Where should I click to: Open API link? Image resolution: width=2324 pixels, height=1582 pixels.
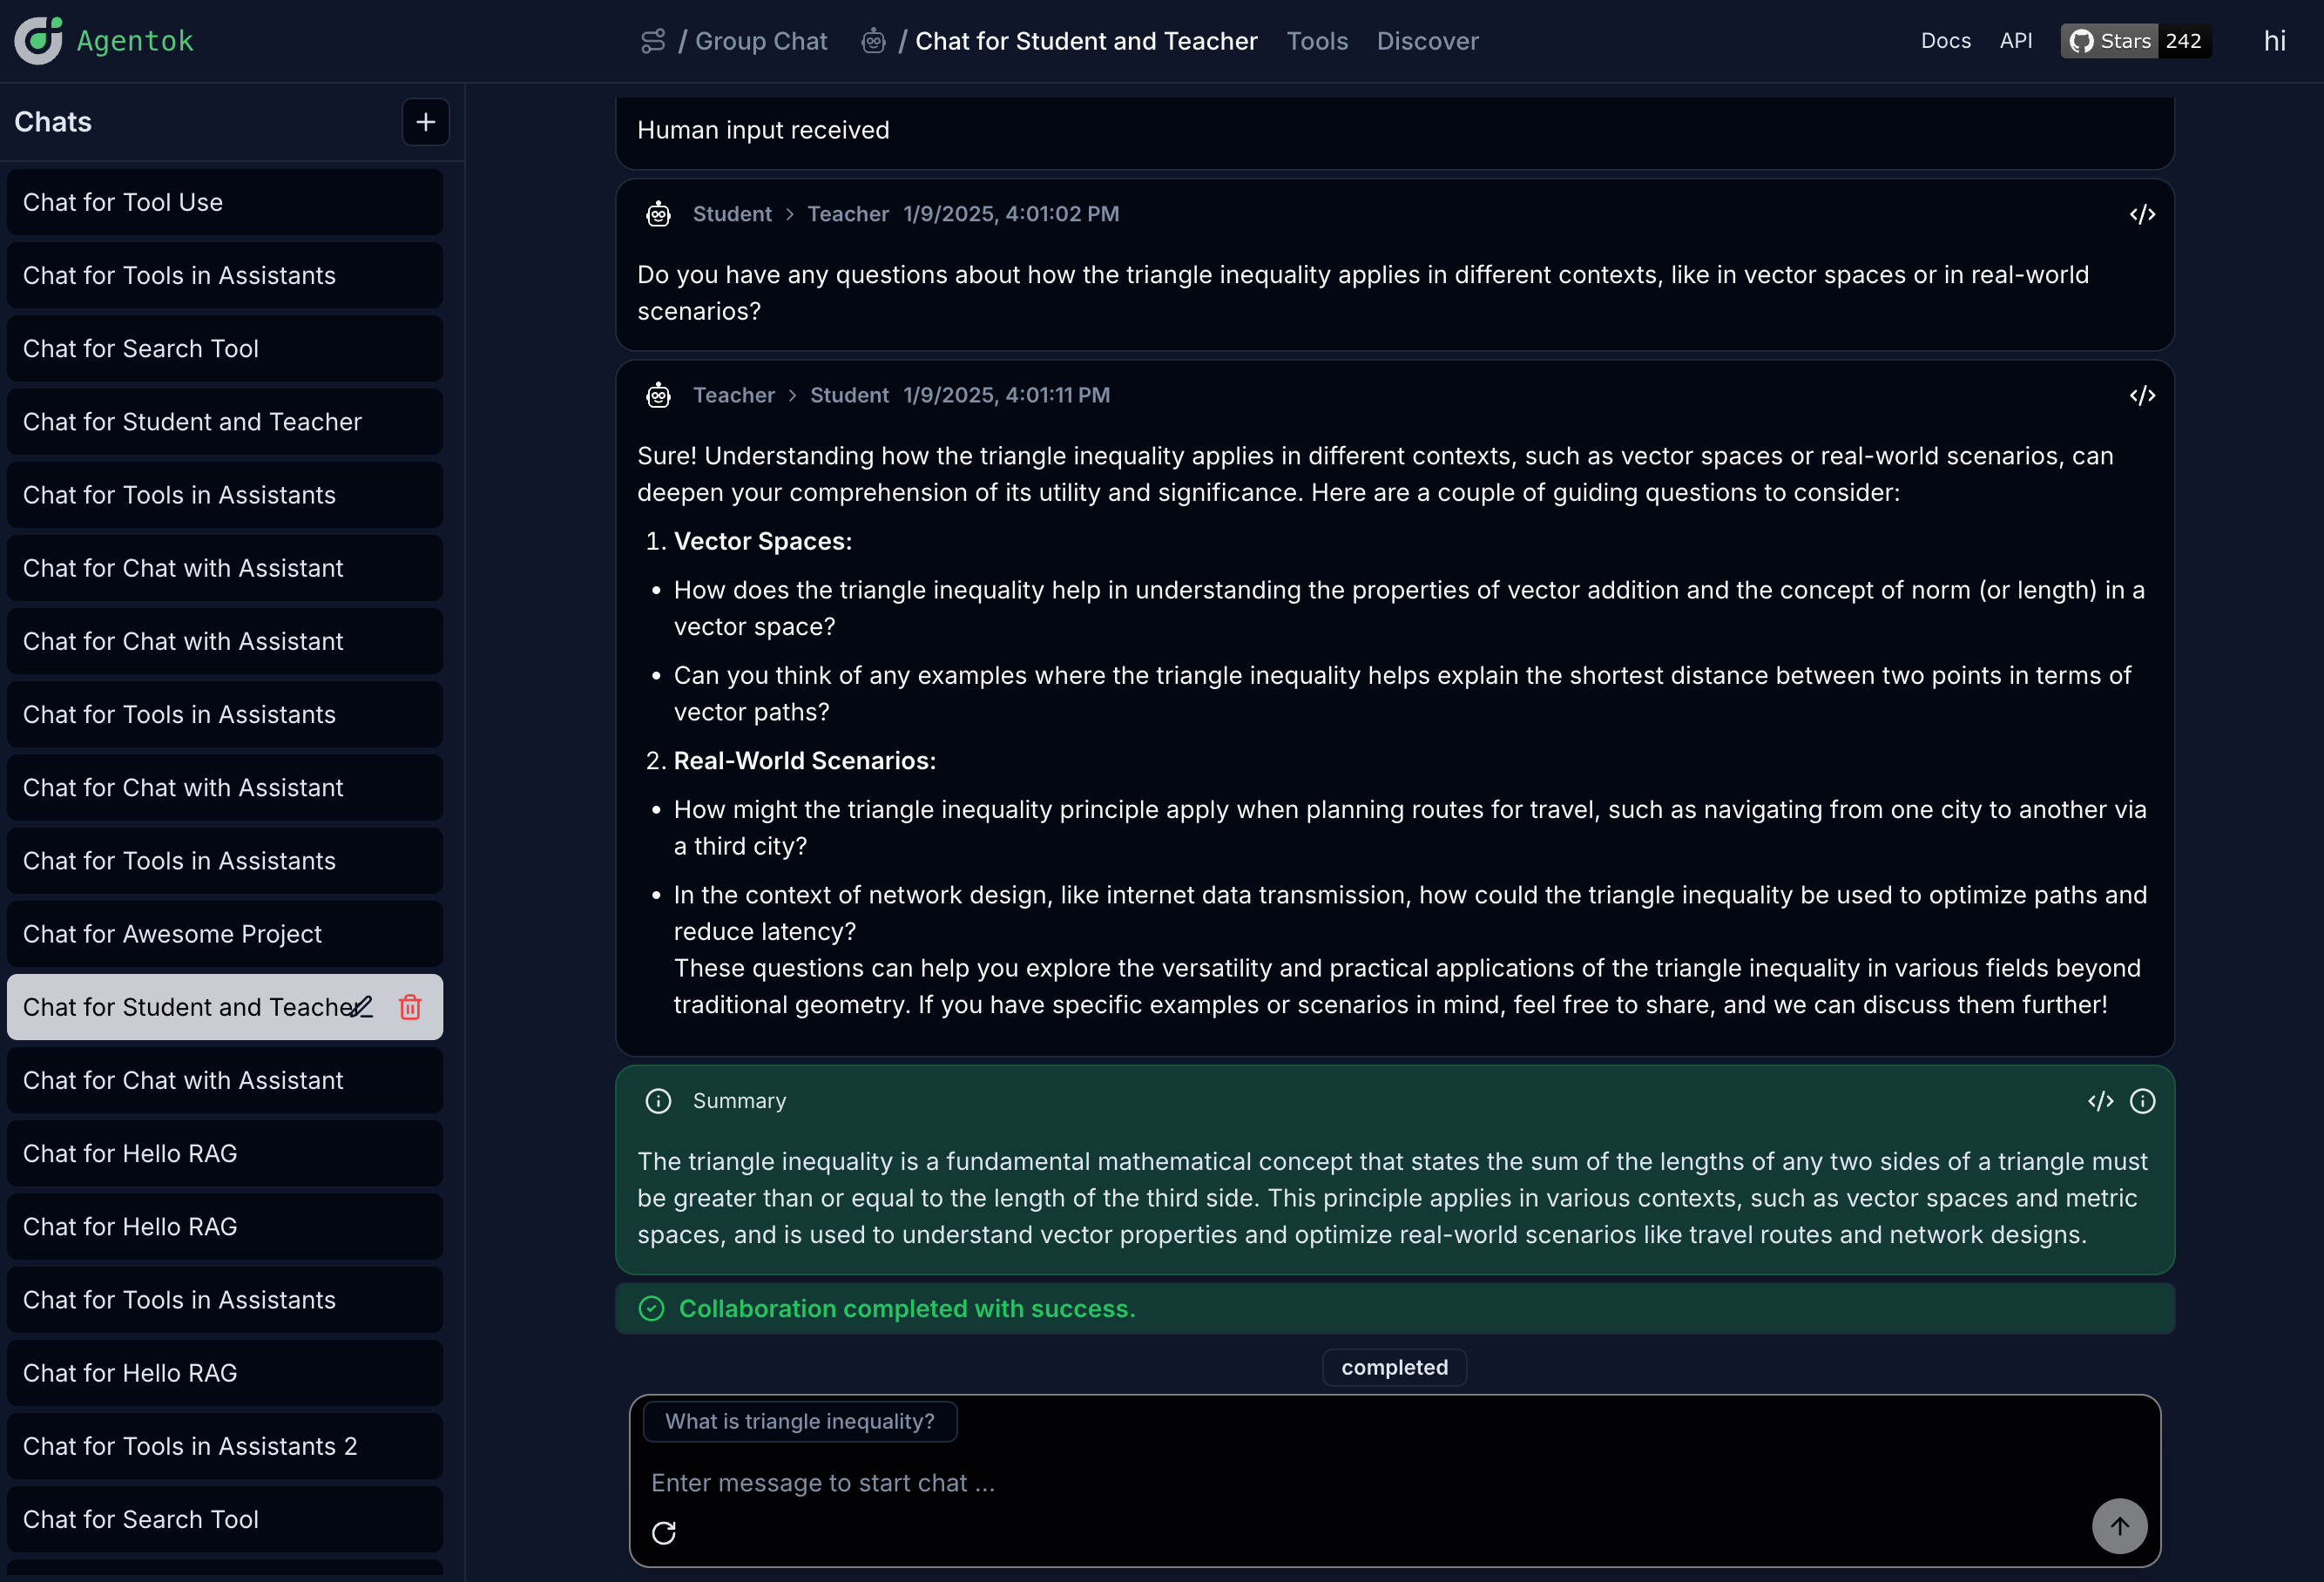2015,41
